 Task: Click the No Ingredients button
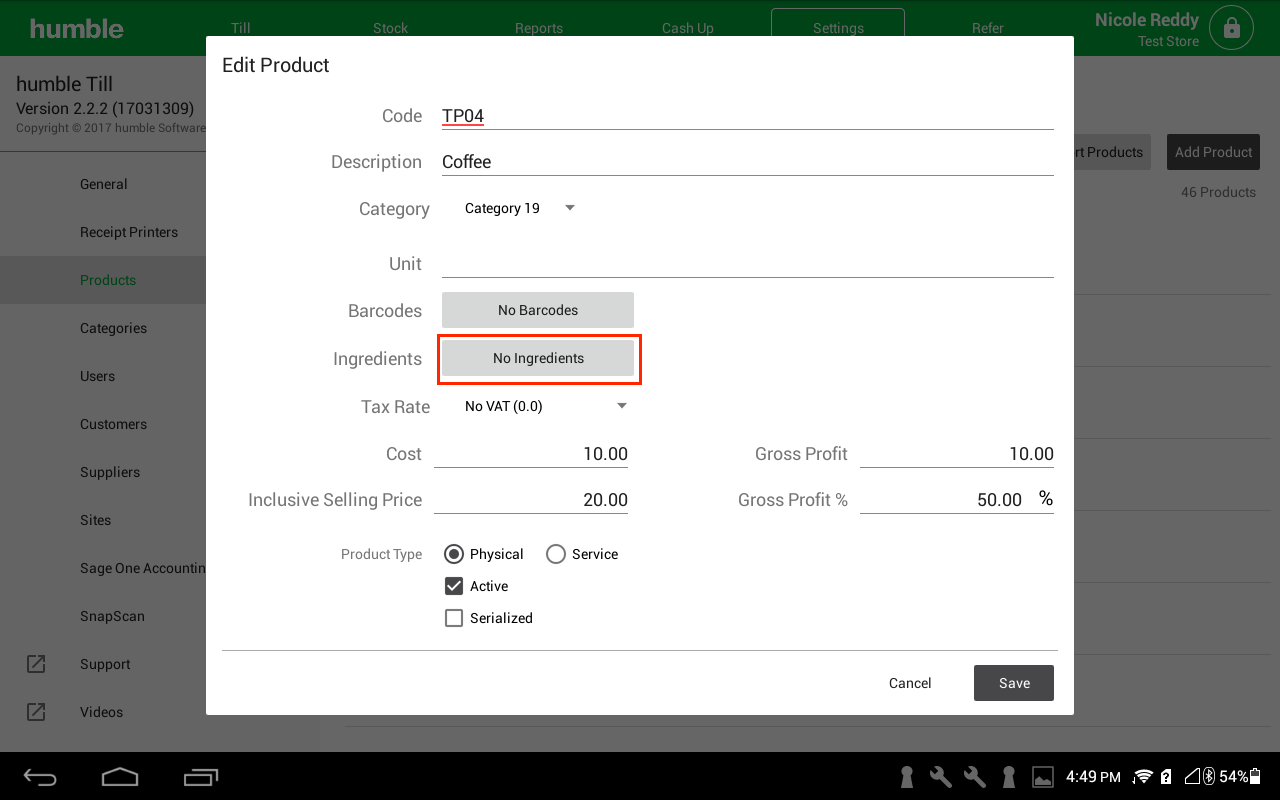coord(538,358)
